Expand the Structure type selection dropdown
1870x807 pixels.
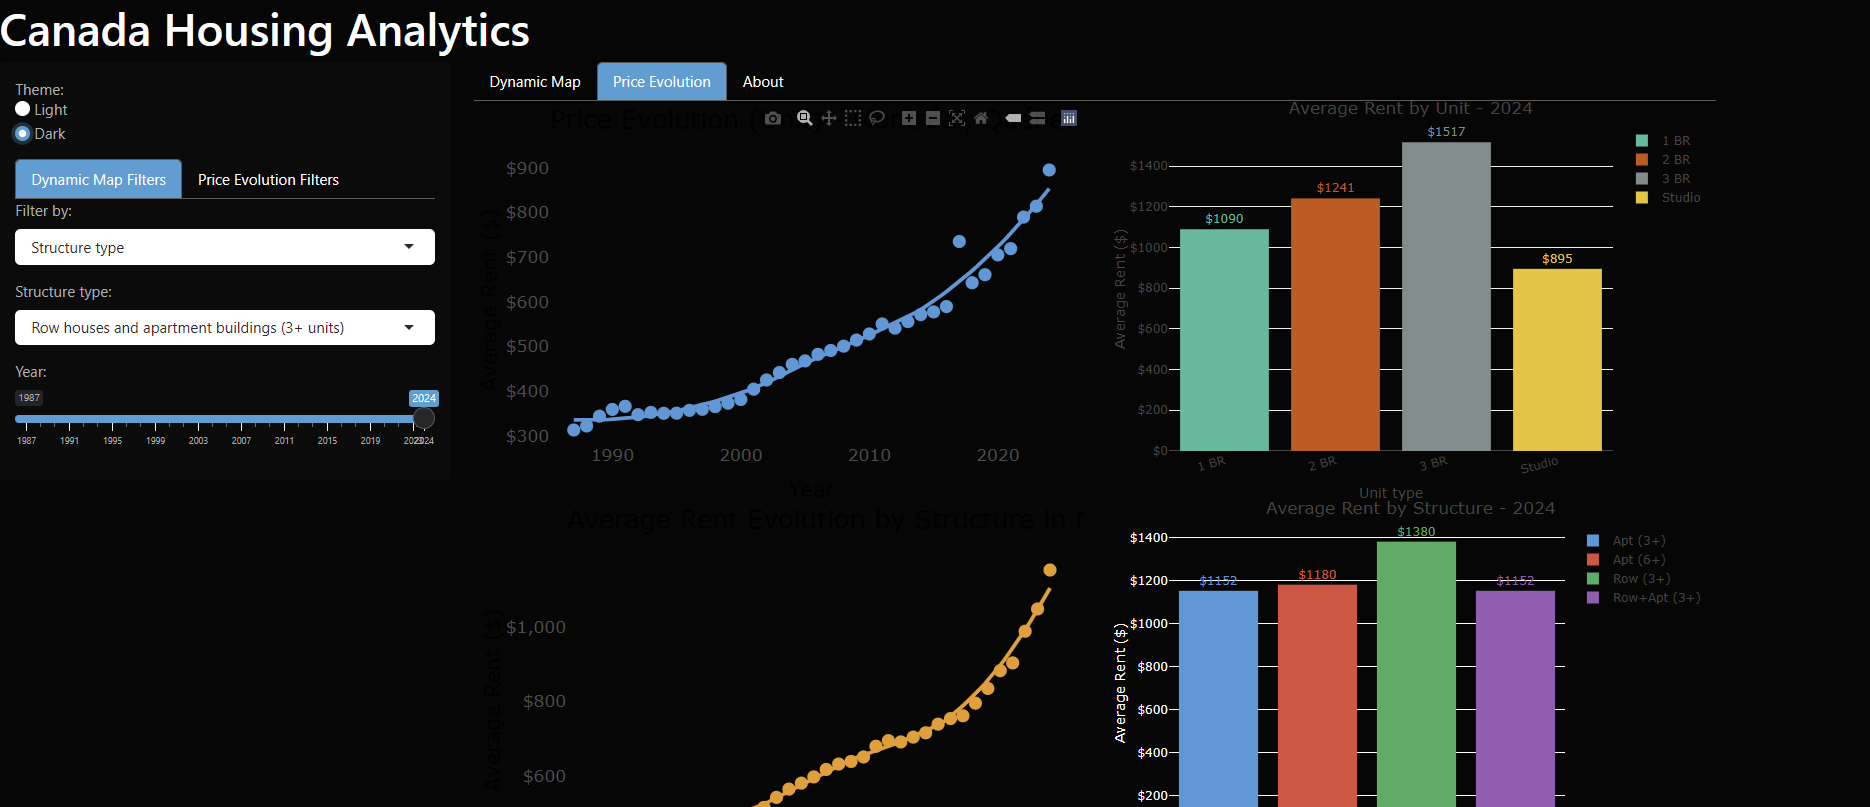pyautogui.click(x=225, y=327)
